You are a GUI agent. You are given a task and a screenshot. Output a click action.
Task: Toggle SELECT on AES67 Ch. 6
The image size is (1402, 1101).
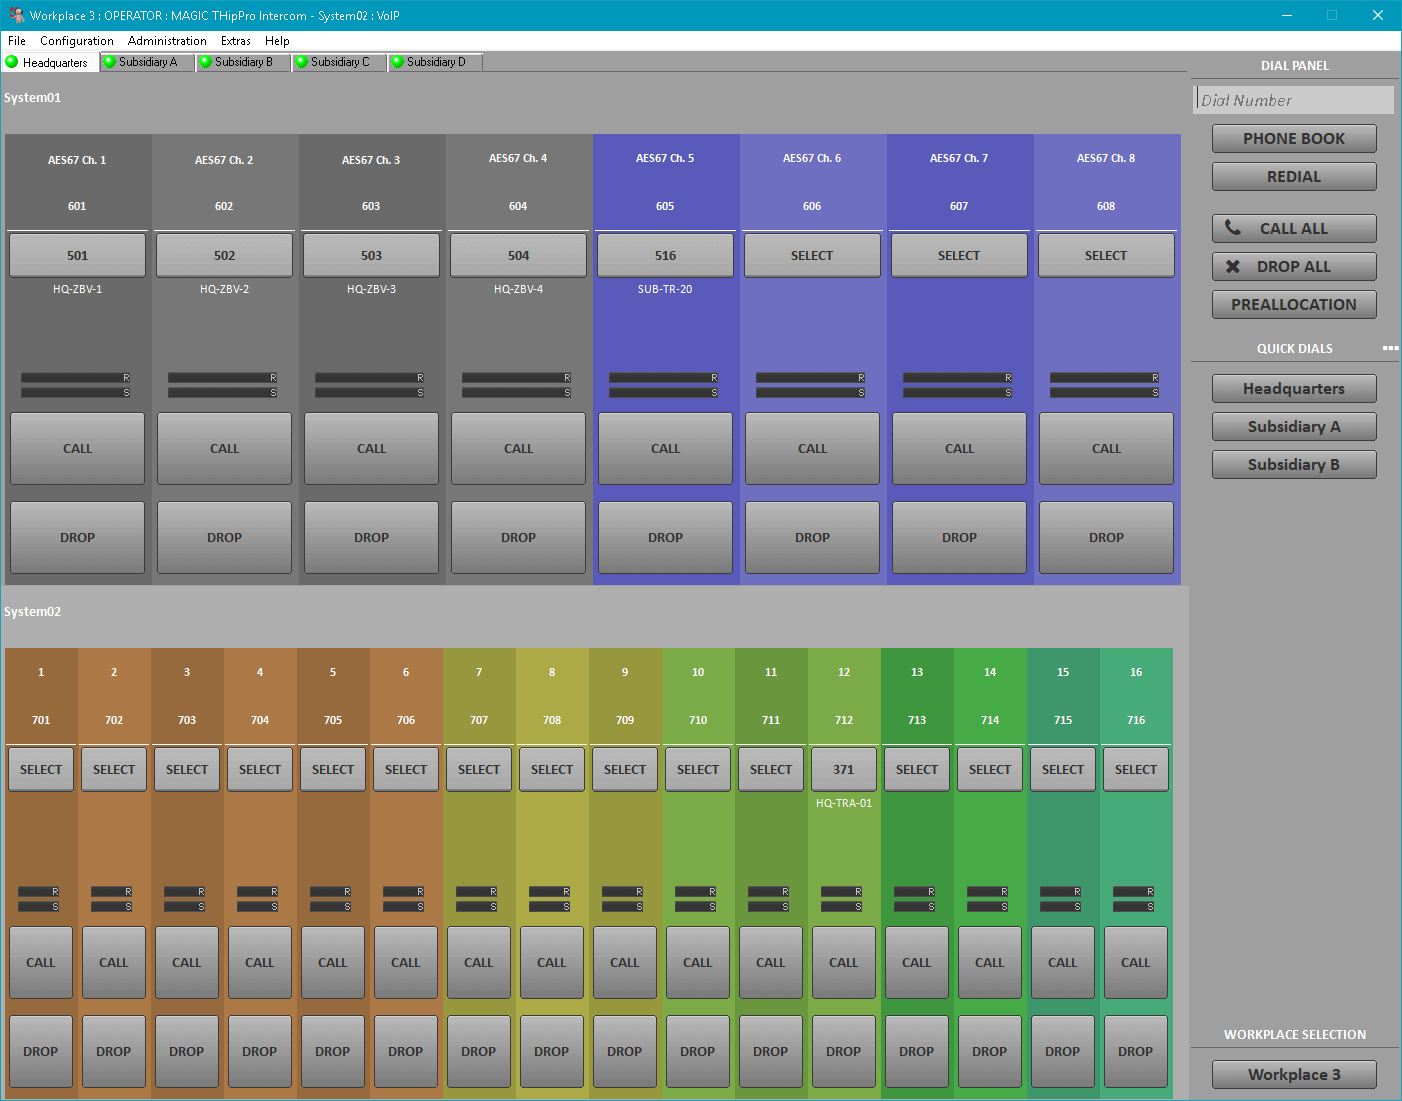812,255
